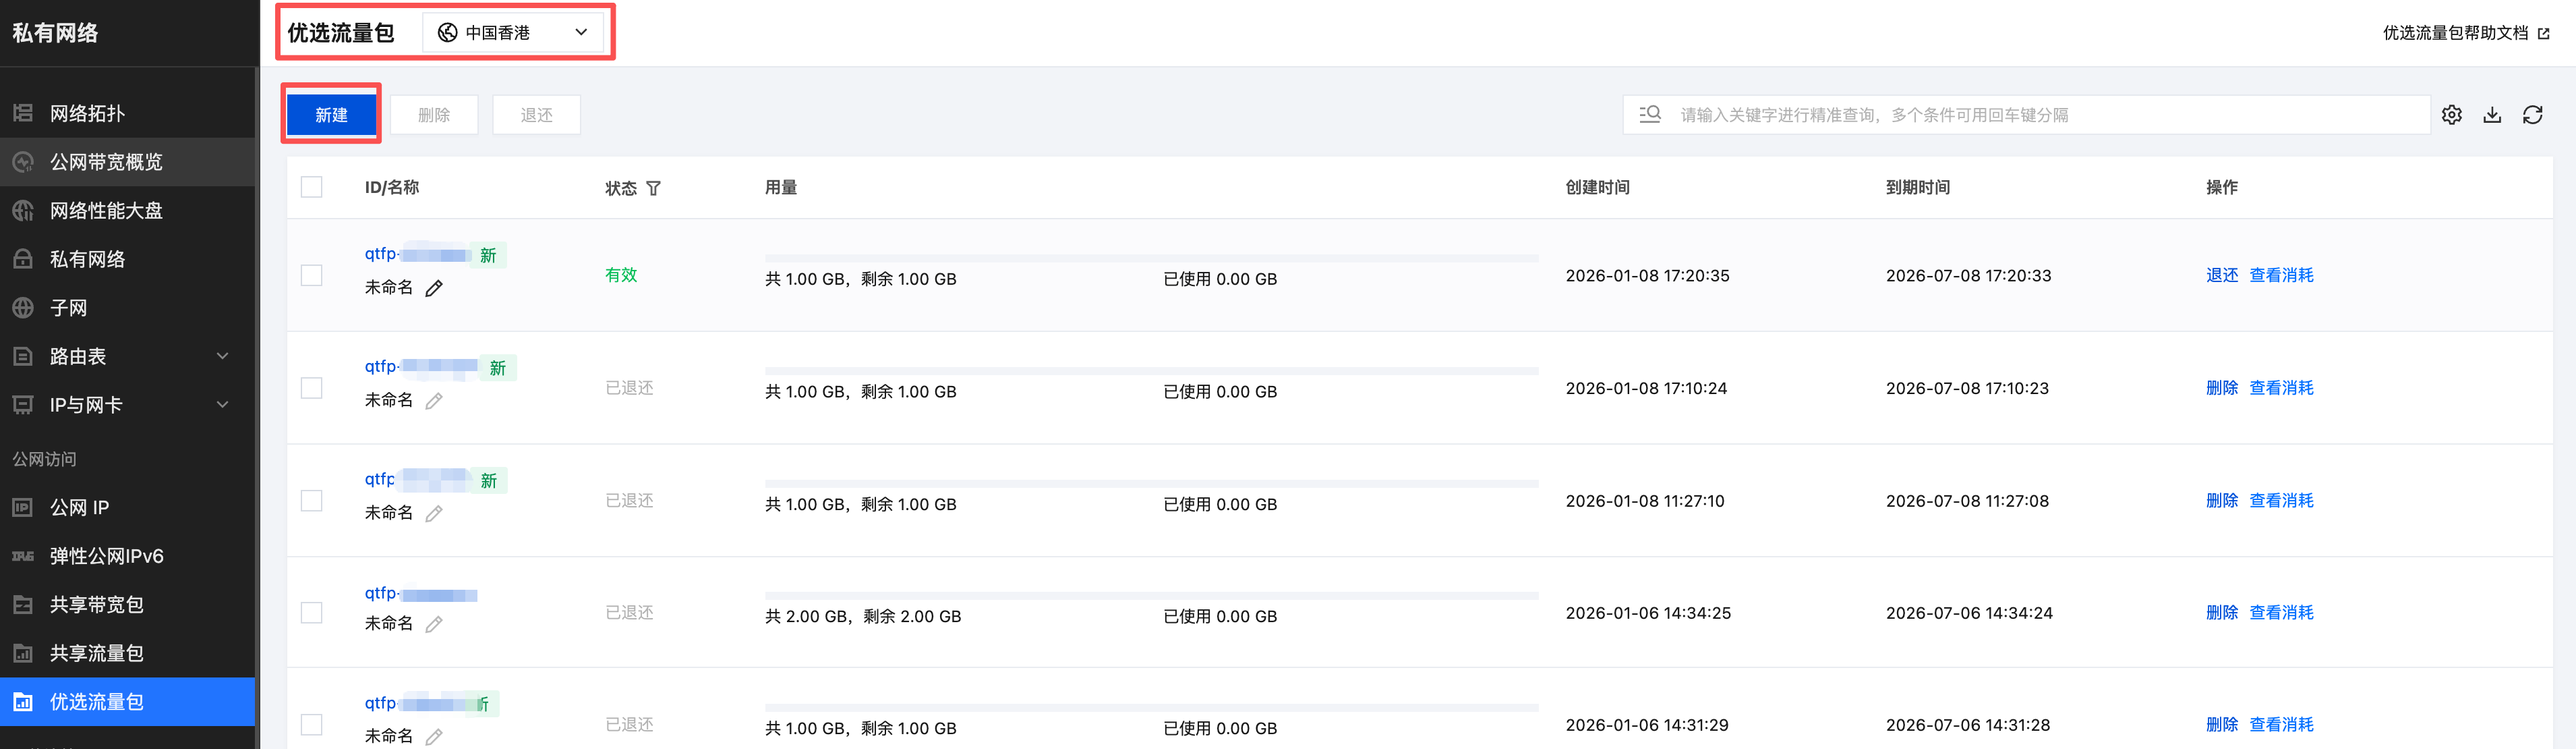Screen dimensions: 2576x749
Task: Select all rows via header checkbox
Action: 312,188
